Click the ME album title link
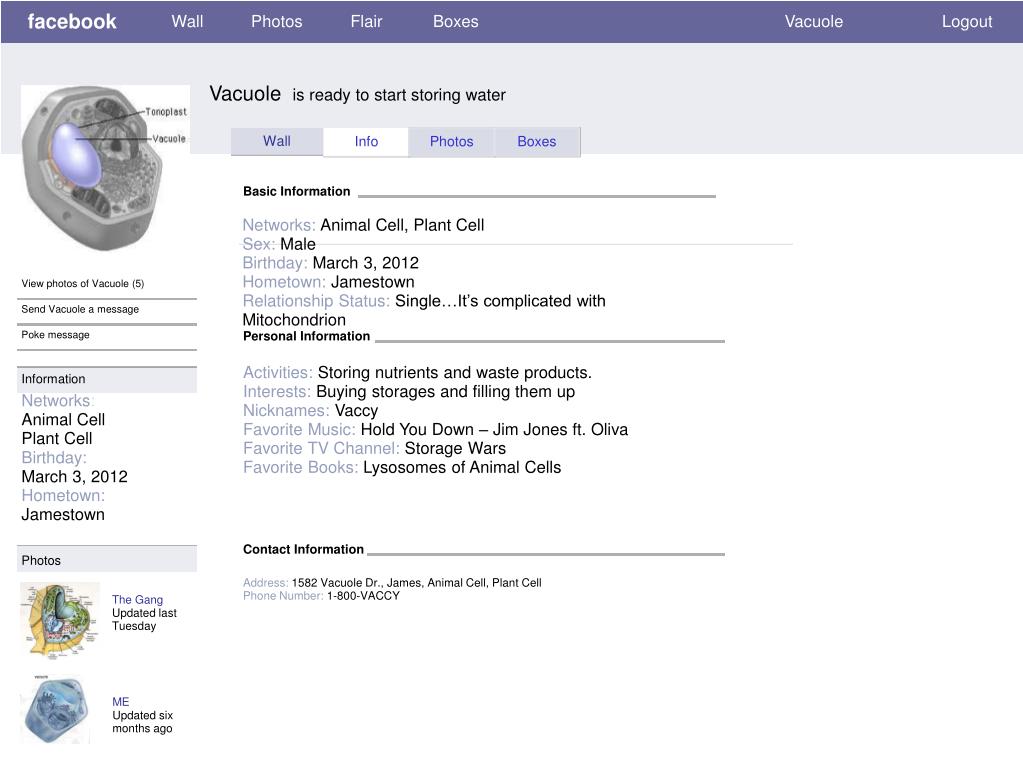This screenshot has width=1023, height=767. pos(121,702)
